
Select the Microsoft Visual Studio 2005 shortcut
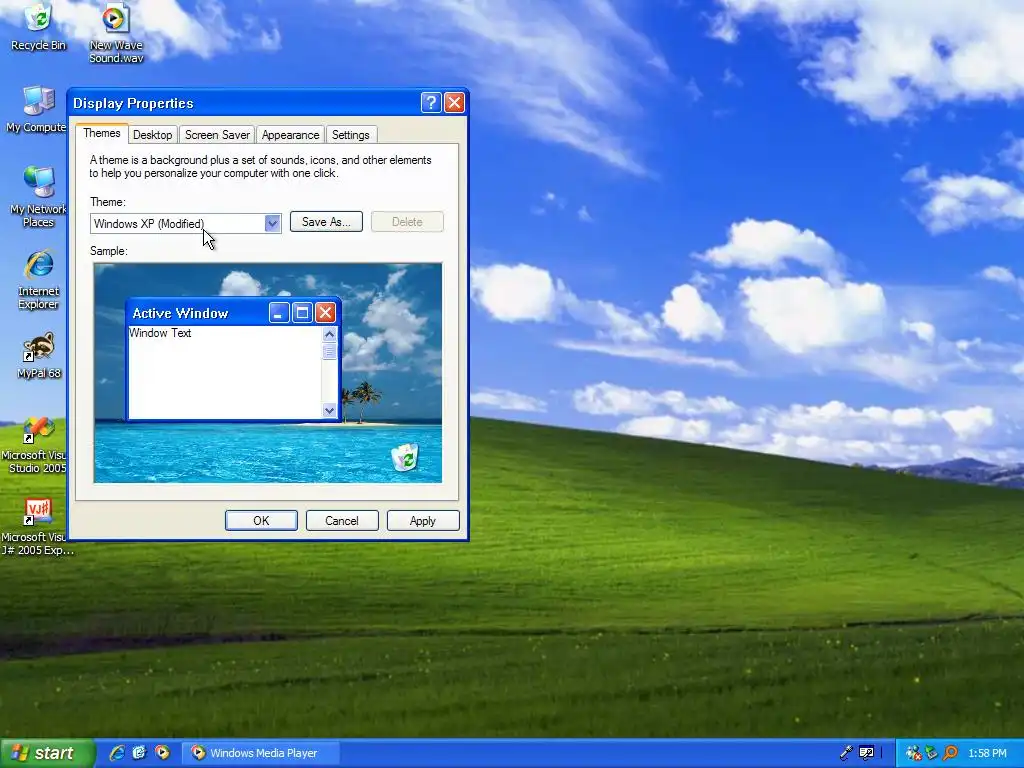(34, 444)
